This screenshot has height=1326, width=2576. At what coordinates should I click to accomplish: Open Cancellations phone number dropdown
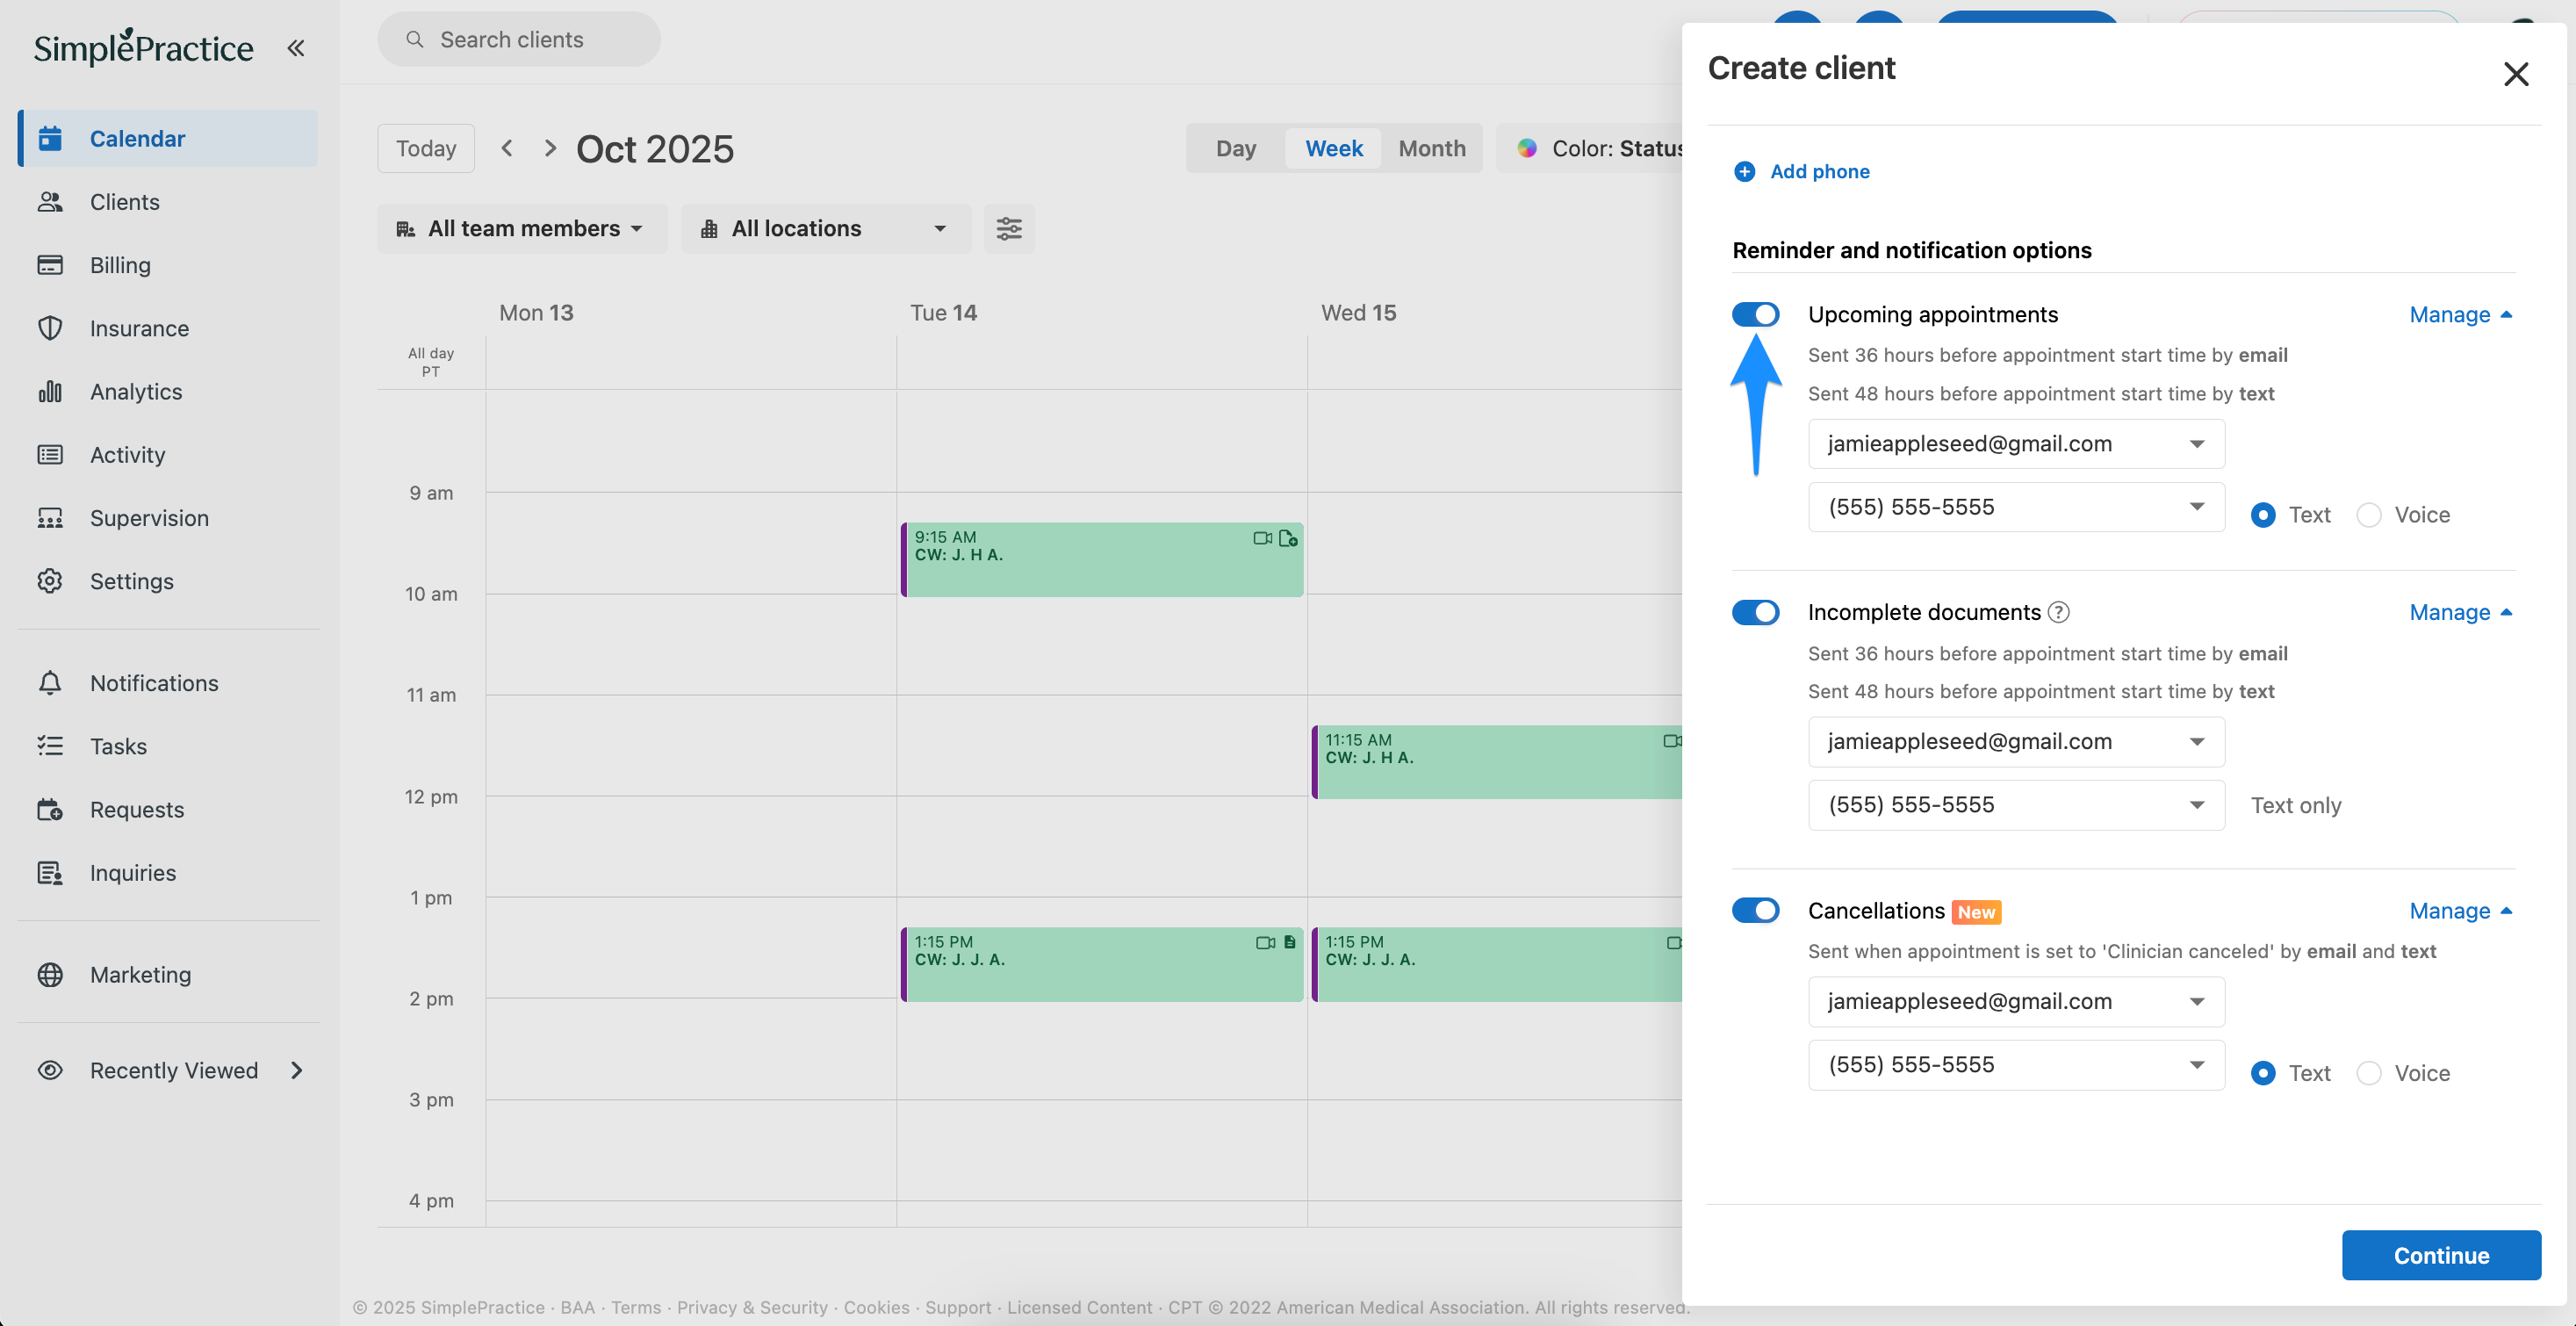pyautogui.click(x=2016, y=1065)
